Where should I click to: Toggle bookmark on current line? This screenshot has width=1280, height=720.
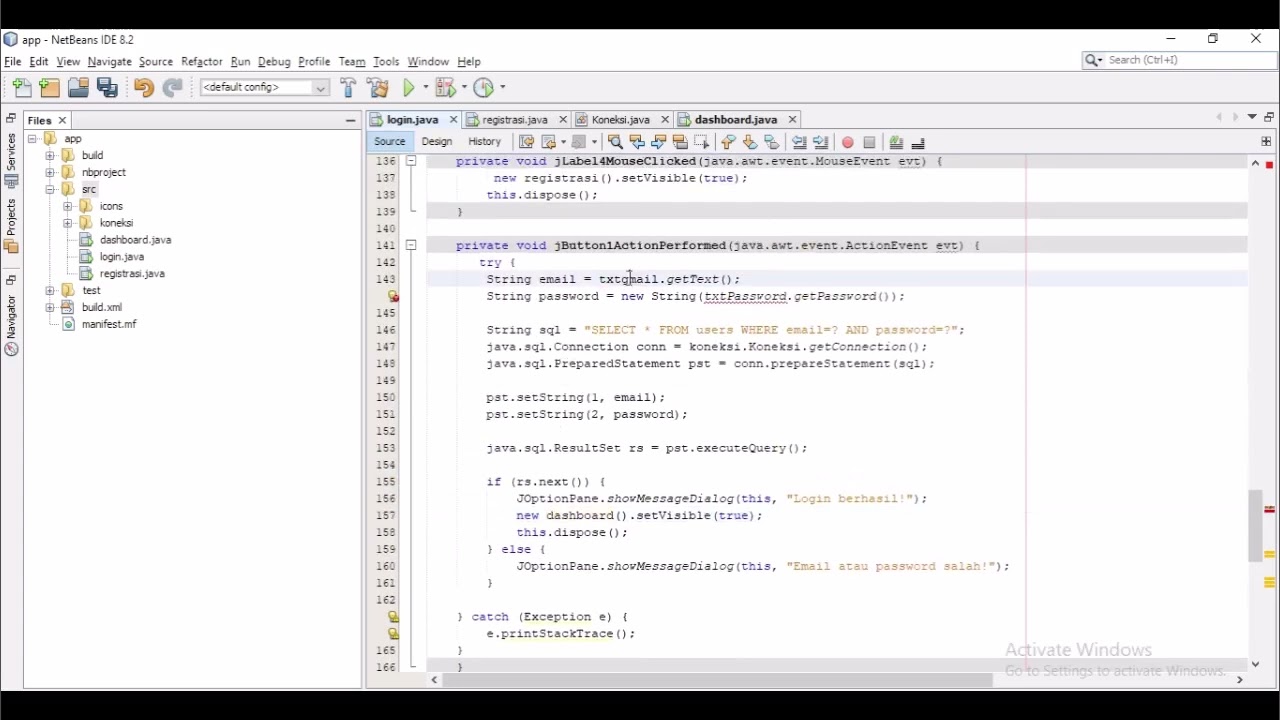(773, 143)
